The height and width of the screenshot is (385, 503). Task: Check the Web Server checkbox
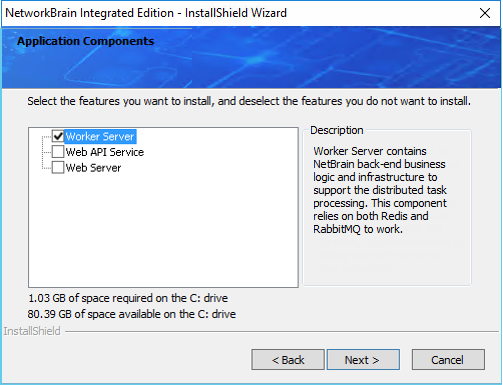coord(58,167)
